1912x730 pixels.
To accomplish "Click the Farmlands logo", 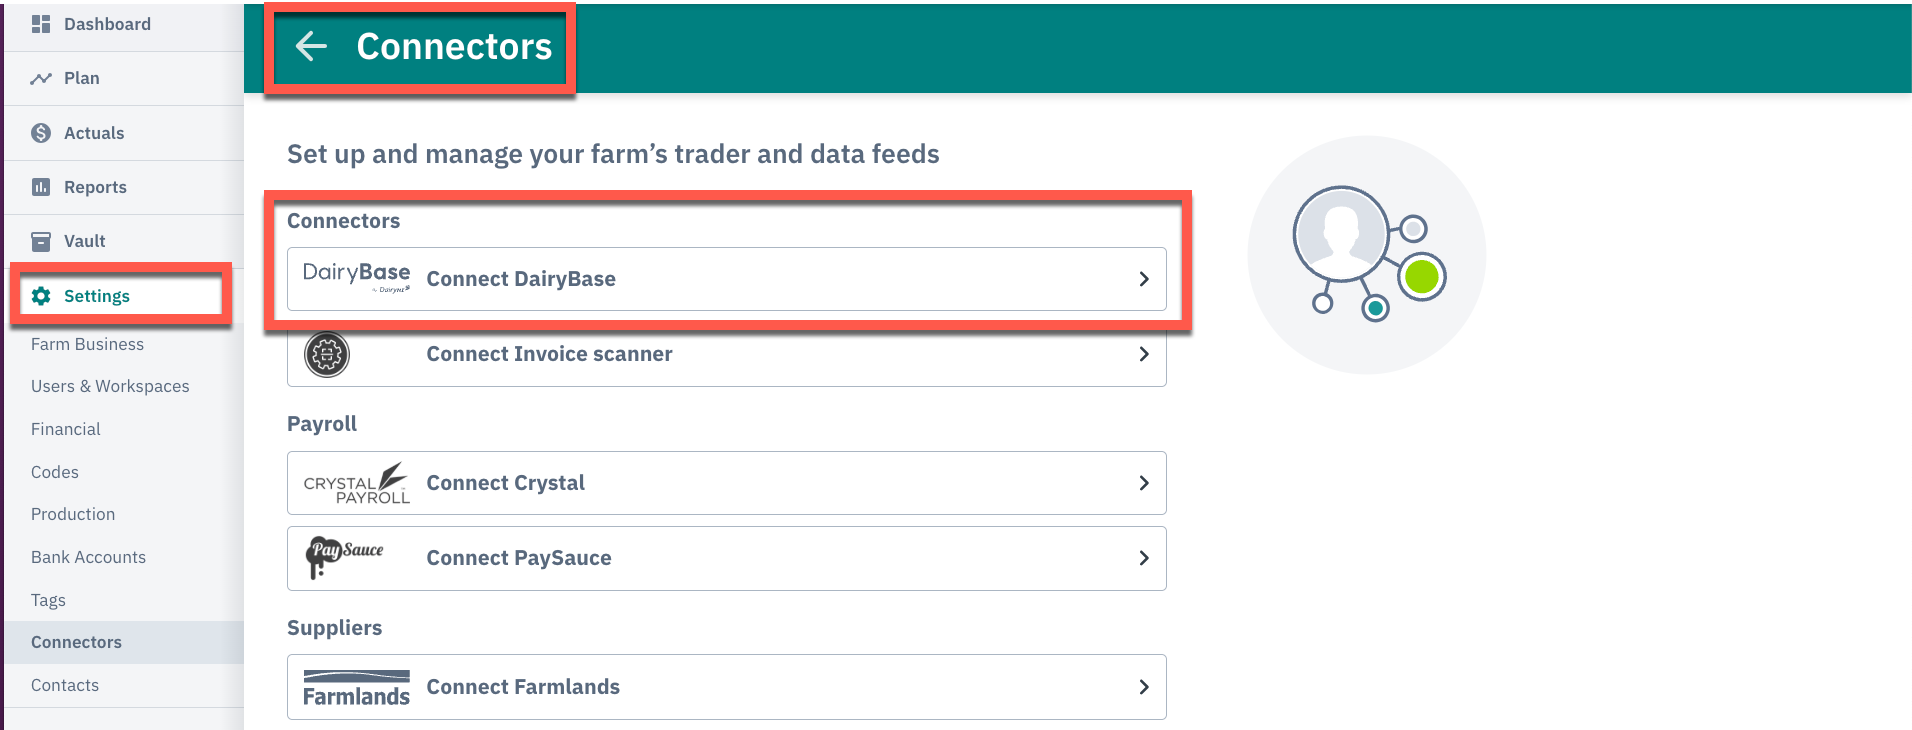I will point(357,688).
